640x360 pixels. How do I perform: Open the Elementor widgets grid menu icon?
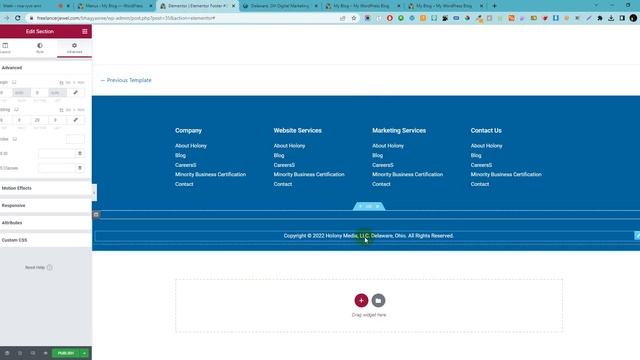click(x=84, y=31)
